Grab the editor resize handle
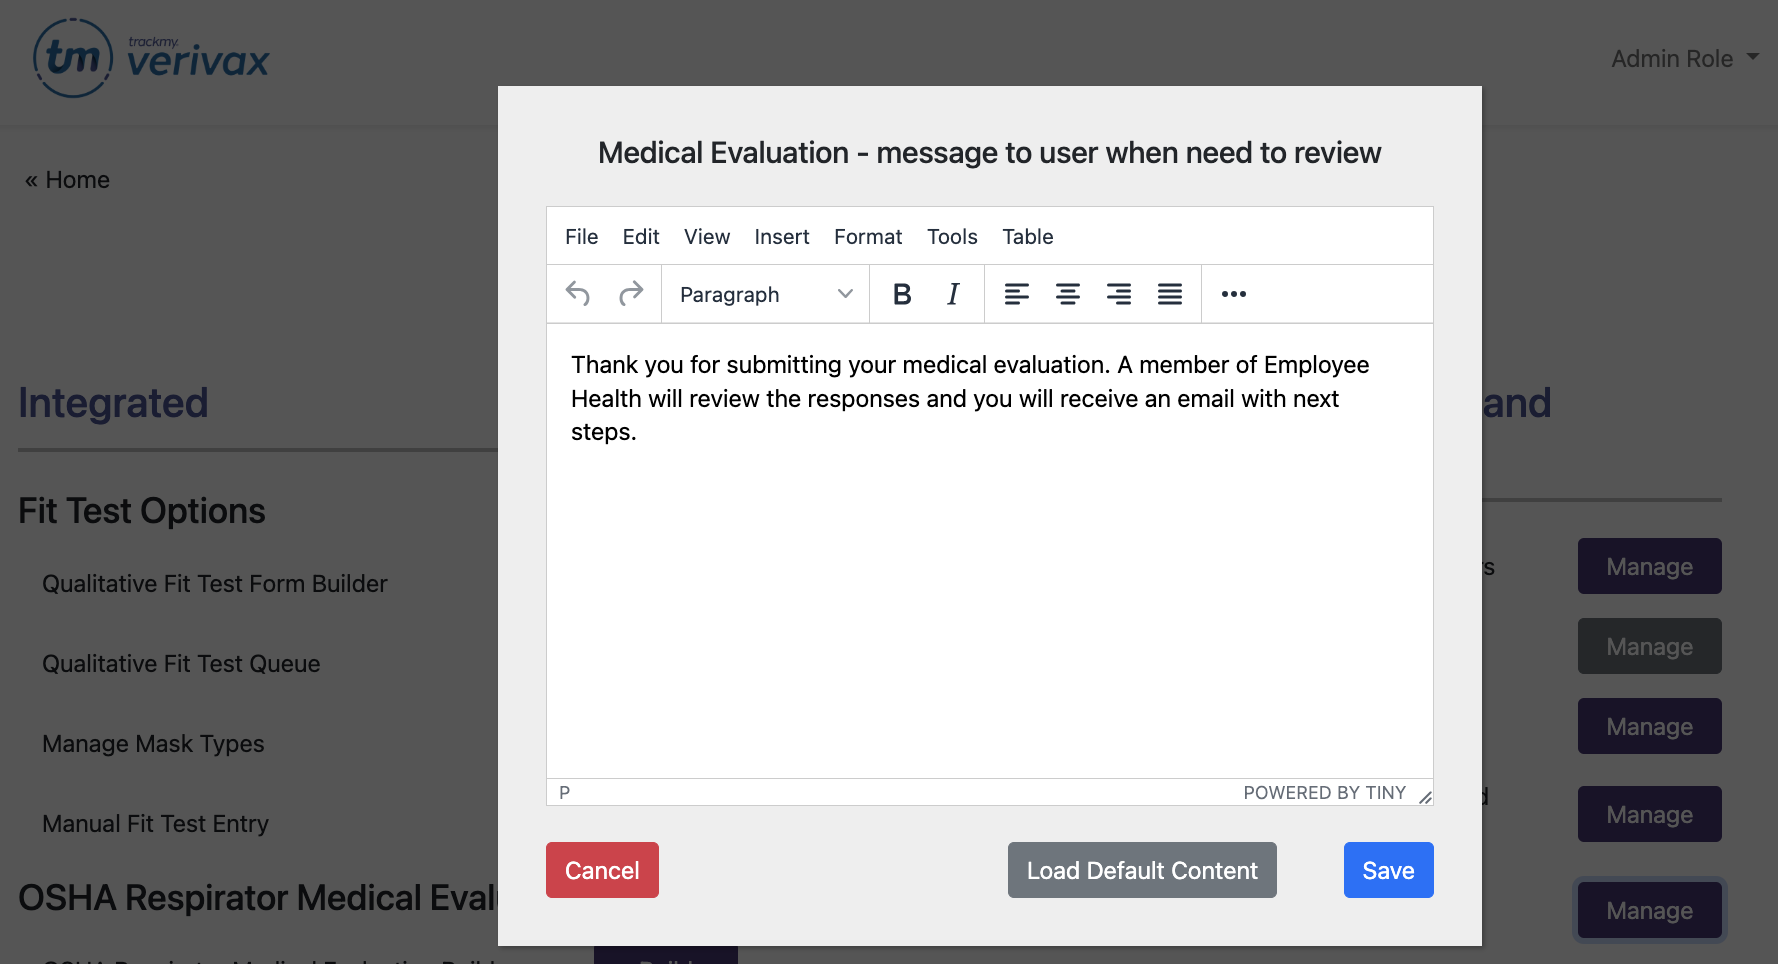This screenshot has width=1778, height=964. [1425, 797]
